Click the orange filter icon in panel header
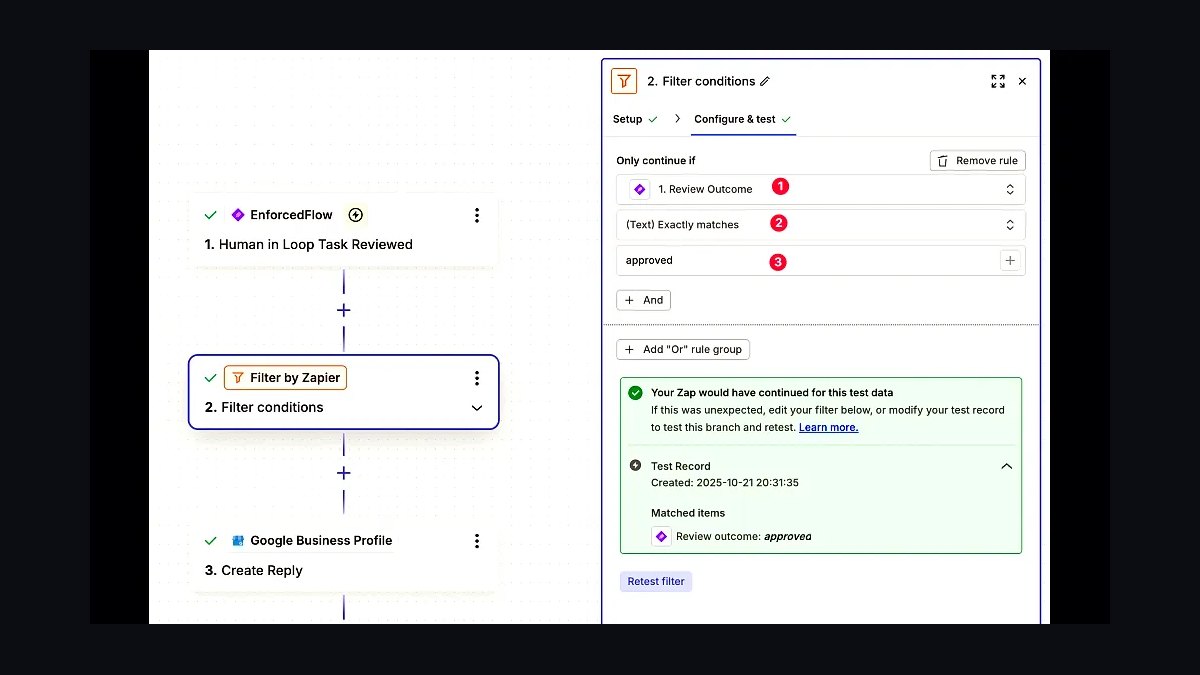The height and width of the screenshot is (675, 1200). [624, 81]
